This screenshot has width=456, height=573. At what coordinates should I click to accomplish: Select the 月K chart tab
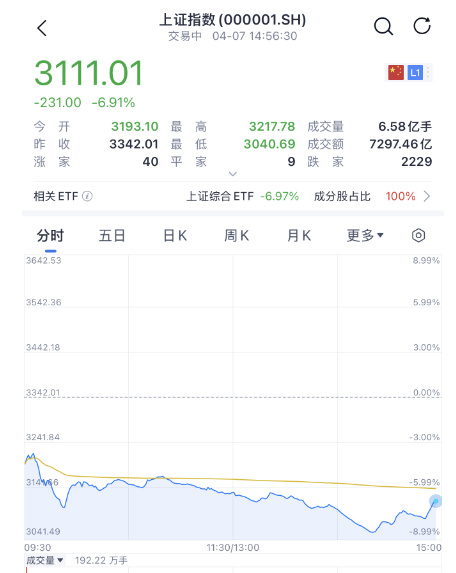[x=299, y=235]
